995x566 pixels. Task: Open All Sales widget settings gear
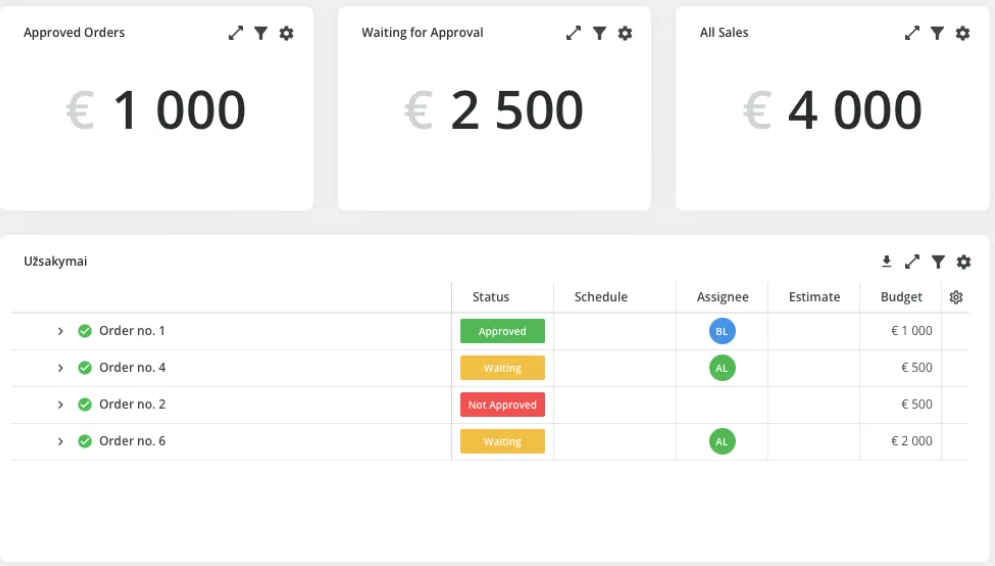tap(963, 33)
